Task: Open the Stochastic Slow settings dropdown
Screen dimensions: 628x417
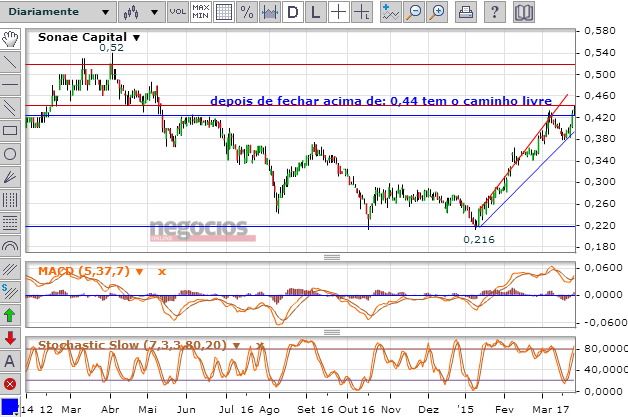Action: 236,345
